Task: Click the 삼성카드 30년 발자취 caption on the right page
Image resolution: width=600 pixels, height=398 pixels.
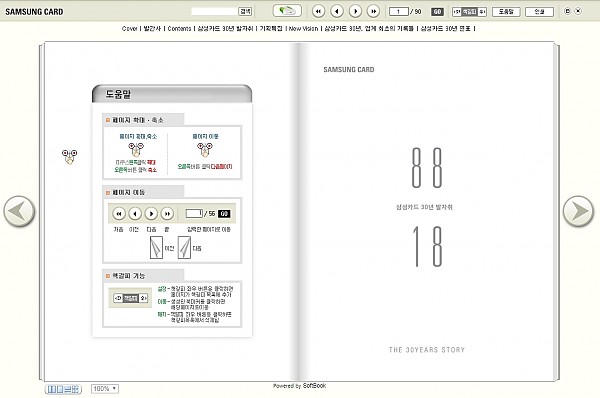Action: (424, 207)
